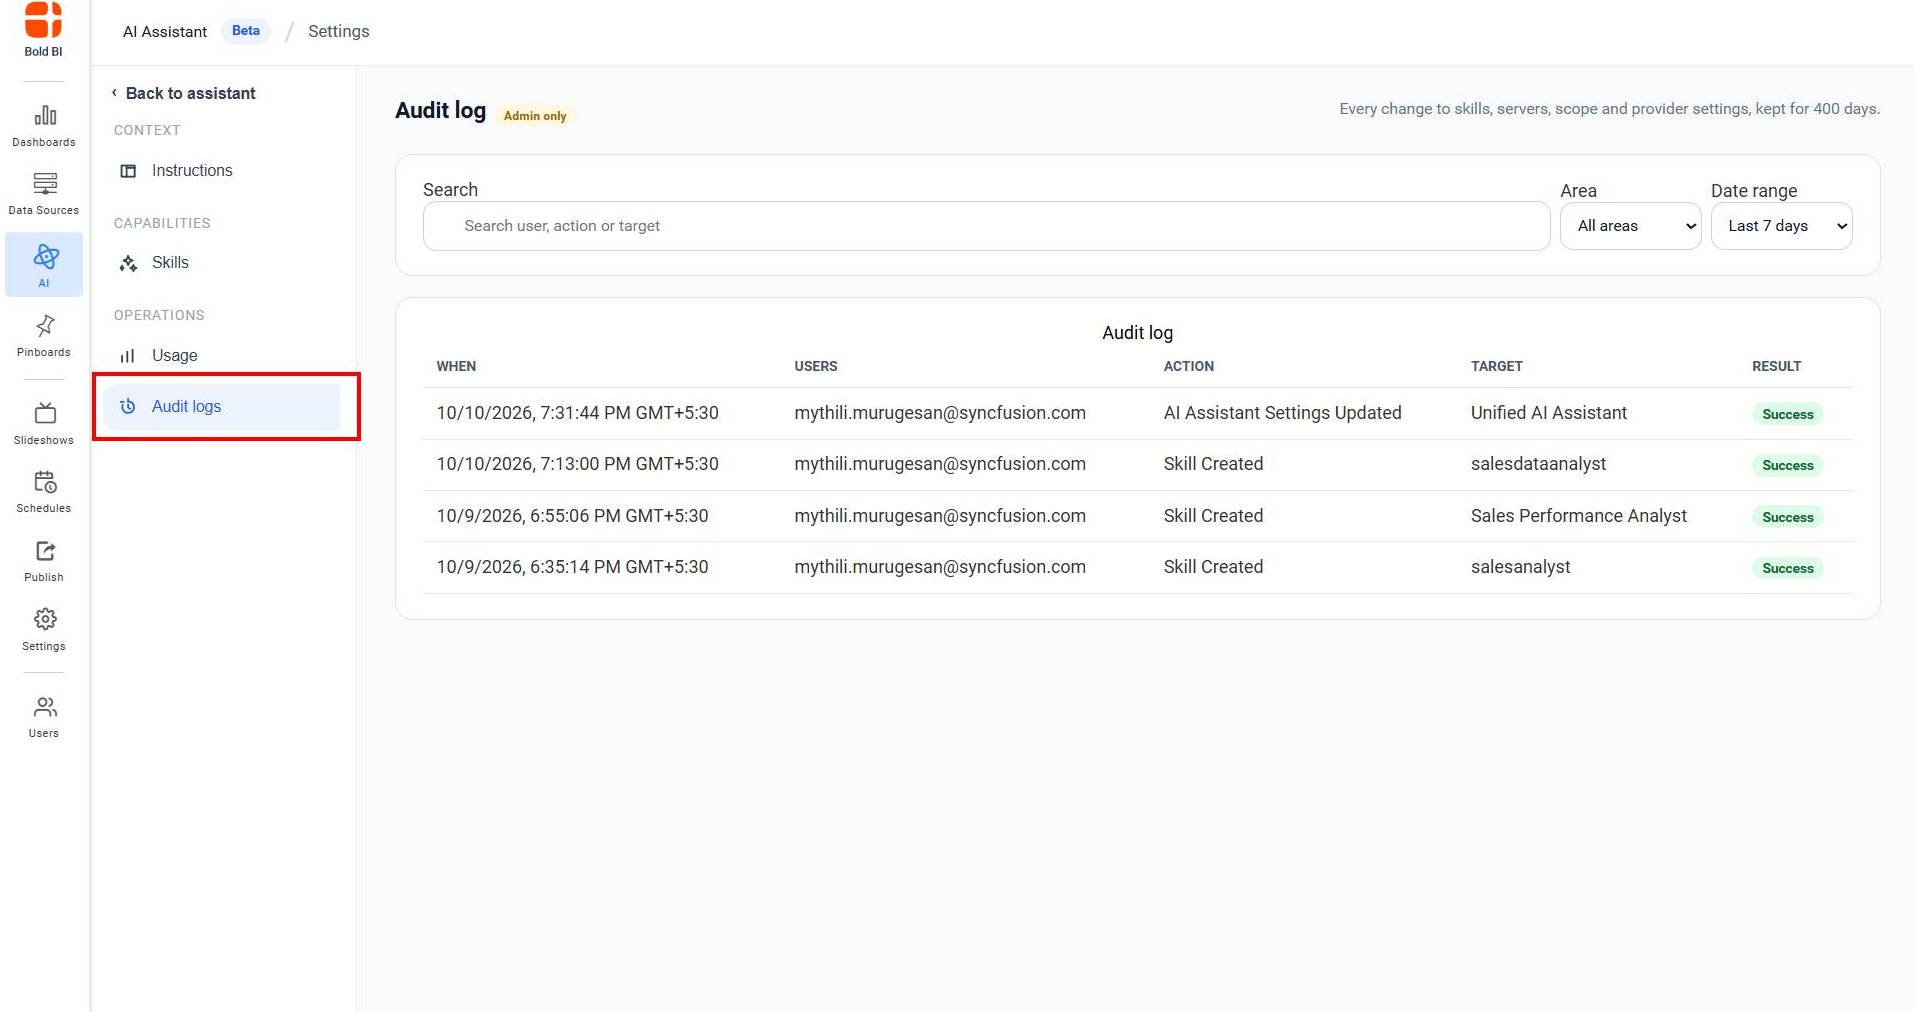Select Audit logs menu item
Image resolution: width=1915 pixels, height=1012 pixels.
222,407
